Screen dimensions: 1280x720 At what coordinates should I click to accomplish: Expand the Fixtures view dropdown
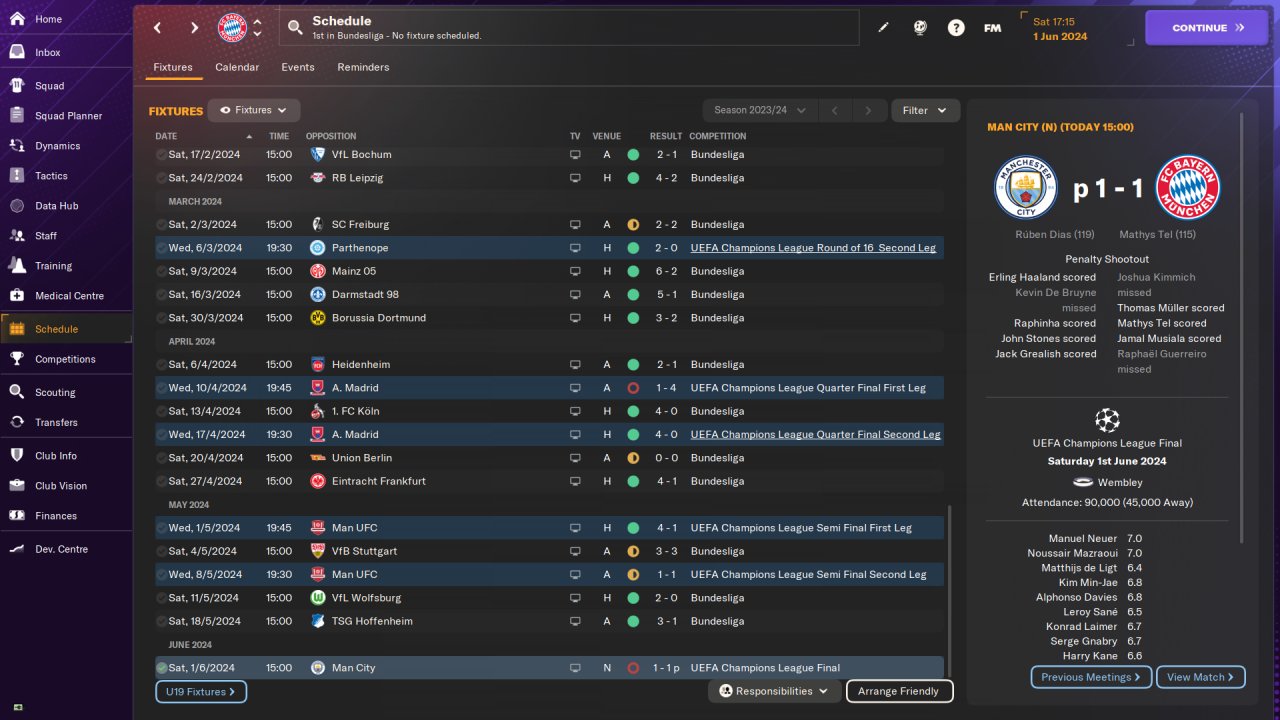[x=254, y=110]
